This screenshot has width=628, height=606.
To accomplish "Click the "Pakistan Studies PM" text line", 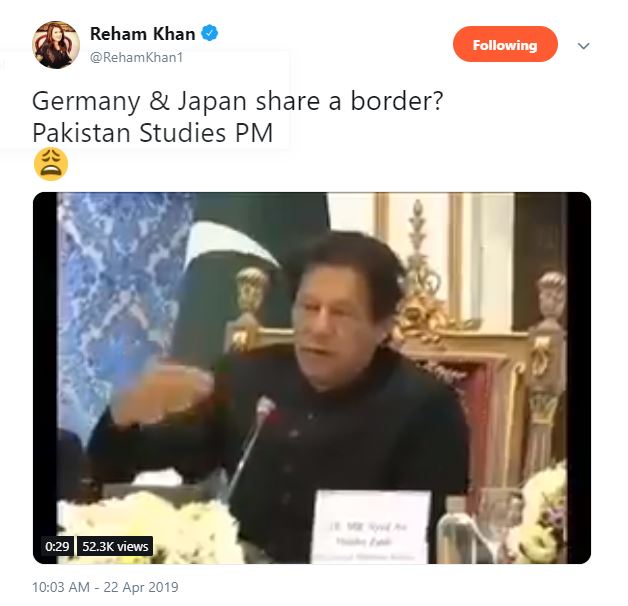I will tap(152, 133).
